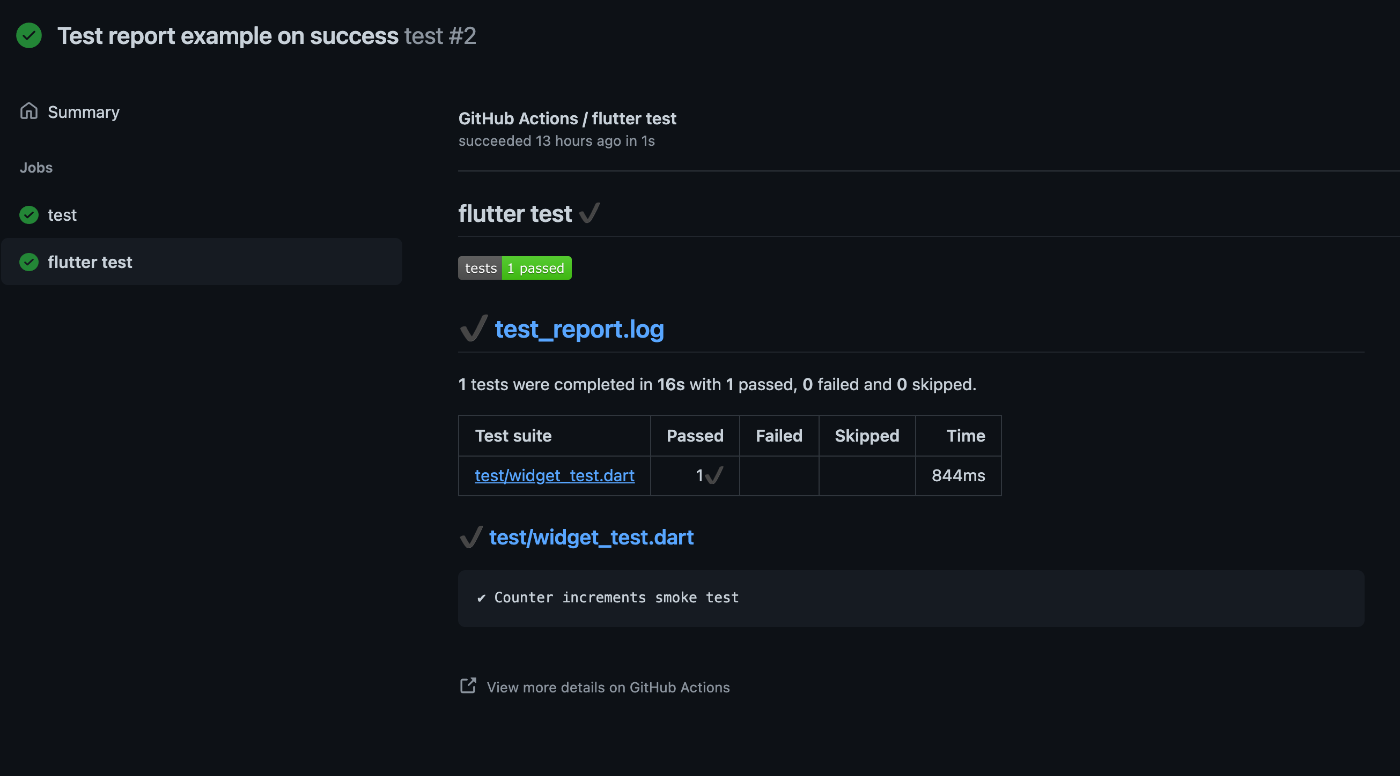This screenshot has width=1400, height=776.
Task: Click the green check icon beside the 'test' job
Action: [29, 214]
